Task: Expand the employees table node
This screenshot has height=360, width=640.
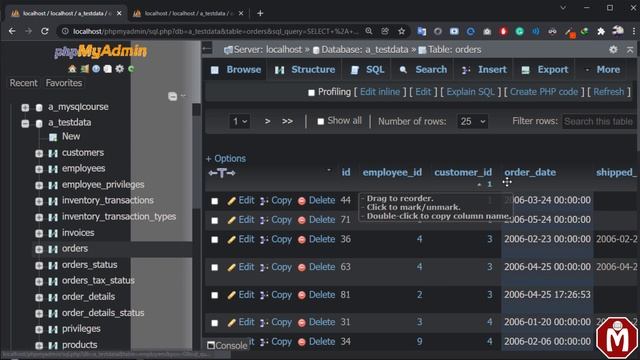Action: [39, 169]
